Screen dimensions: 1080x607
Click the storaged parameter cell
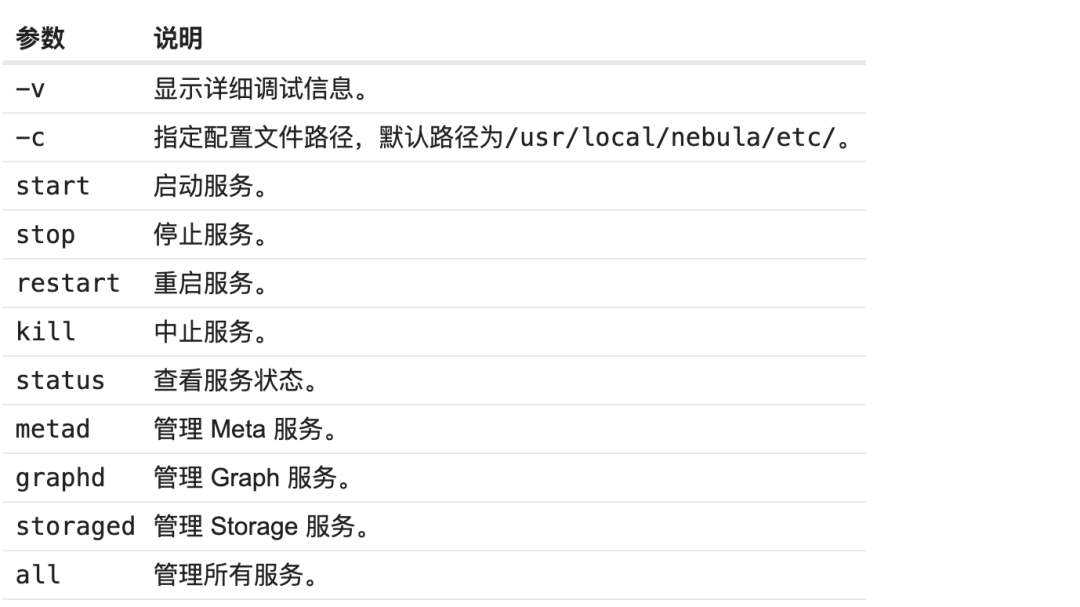75,526
